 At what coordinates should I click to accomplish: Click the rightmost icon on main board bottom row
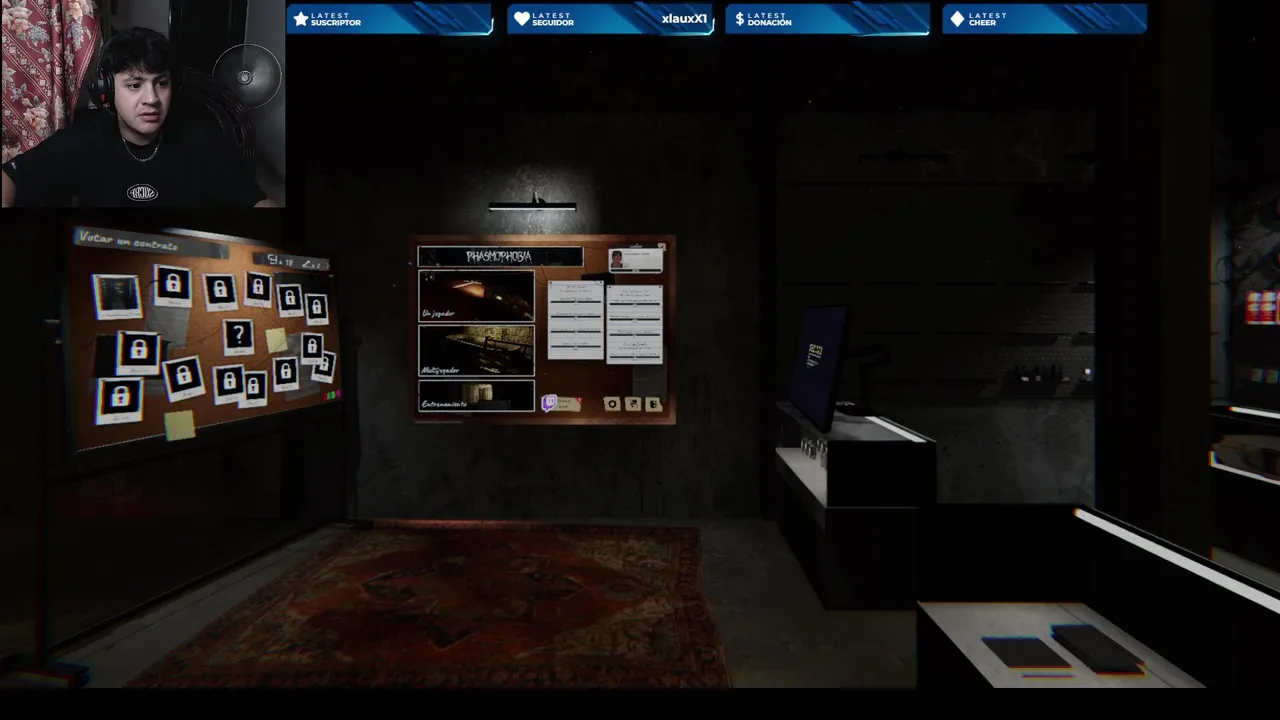[654, 404]
